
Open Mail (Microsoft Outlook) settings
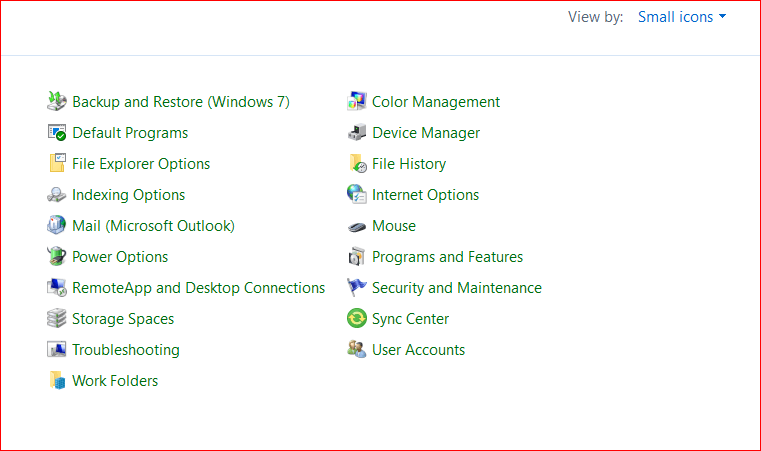tap(153, 226)
